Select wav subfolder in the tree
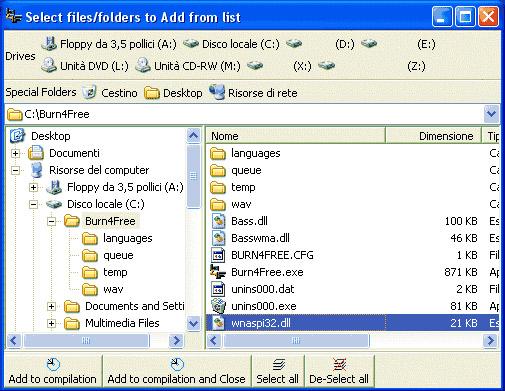The width and height of the screenshot is (505, 391). click(113, 289)
